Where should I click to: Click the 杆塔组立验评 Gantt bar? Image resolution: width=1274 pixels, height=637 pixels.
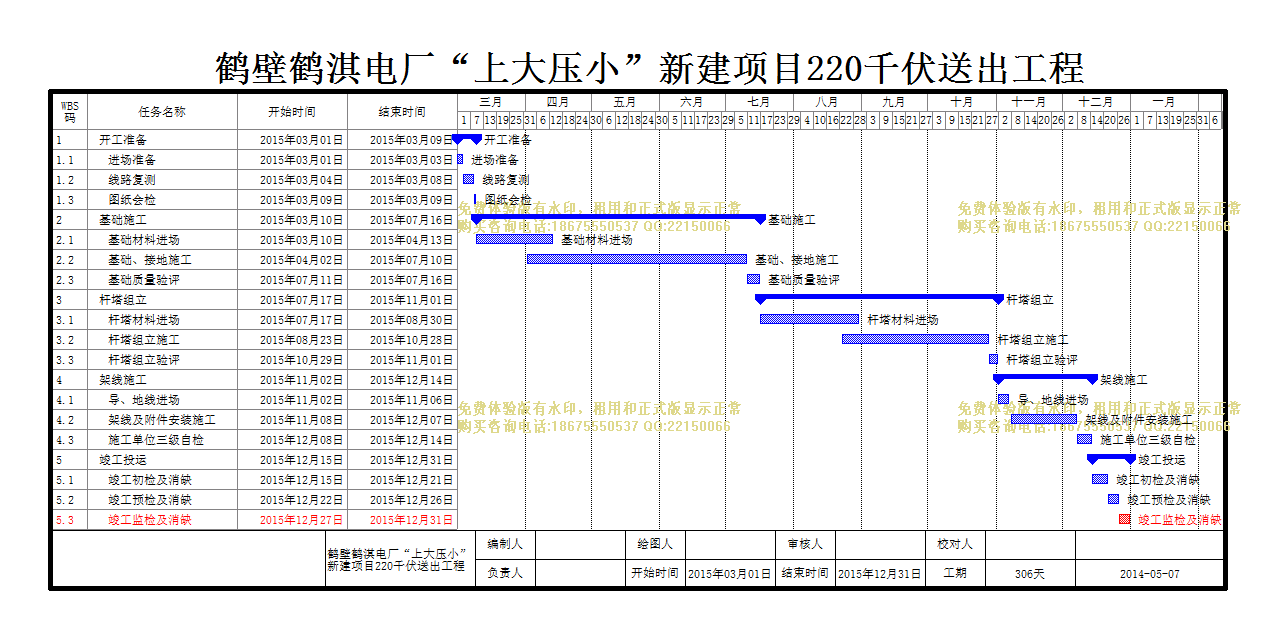(994, 359)
